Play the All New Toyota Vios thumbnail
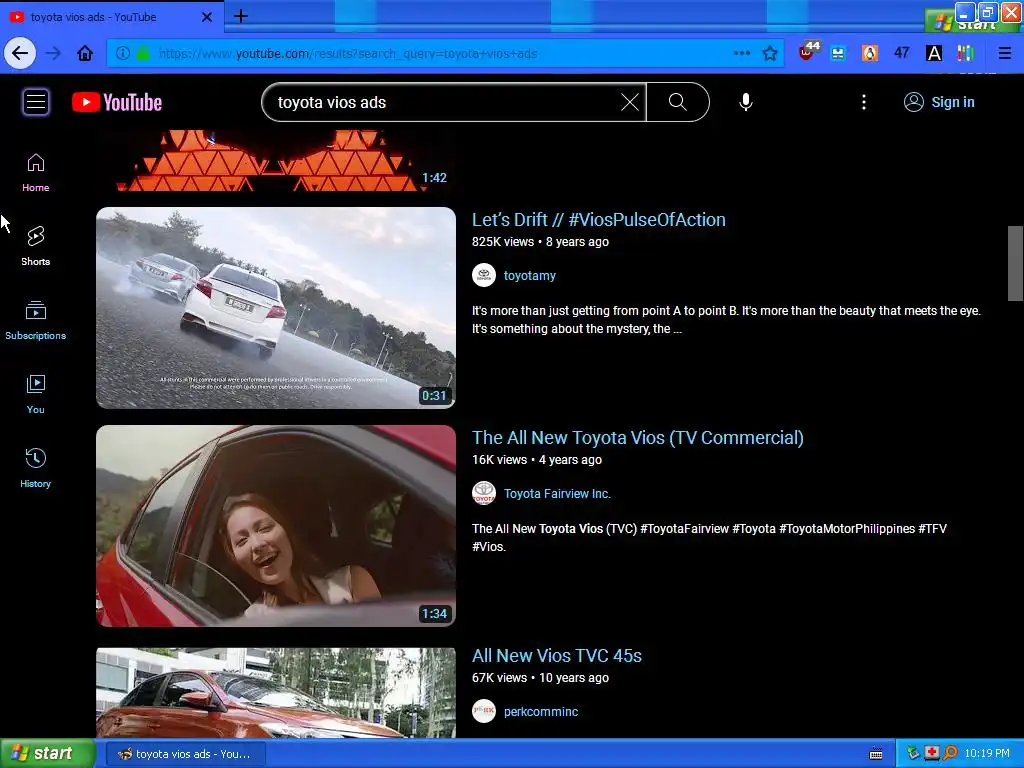 276,526
